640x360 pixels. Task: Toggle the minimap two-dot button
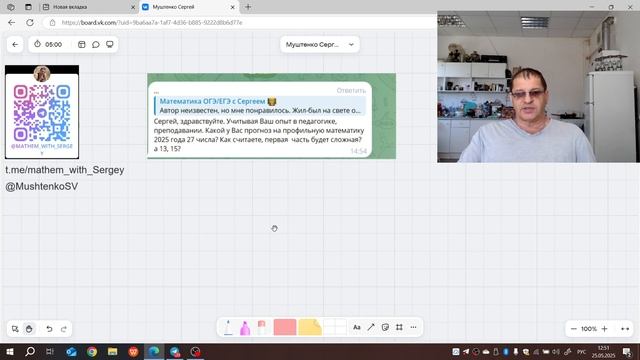click(x=625, y=329)
